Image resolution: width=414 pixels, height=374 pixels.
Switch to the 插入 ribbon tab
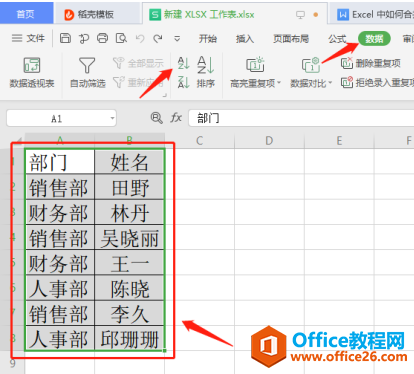pyautogui.click(x=245, y=39)
